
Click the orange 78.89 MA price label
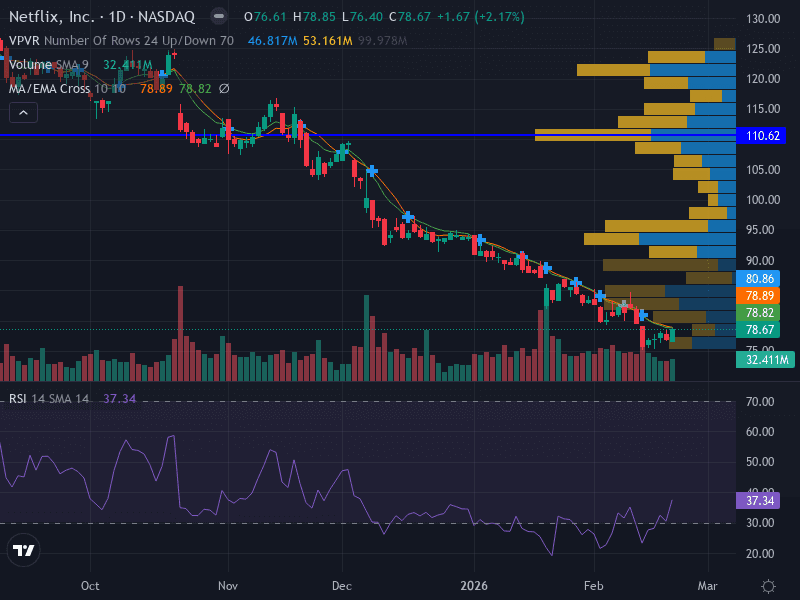(759, 295)
